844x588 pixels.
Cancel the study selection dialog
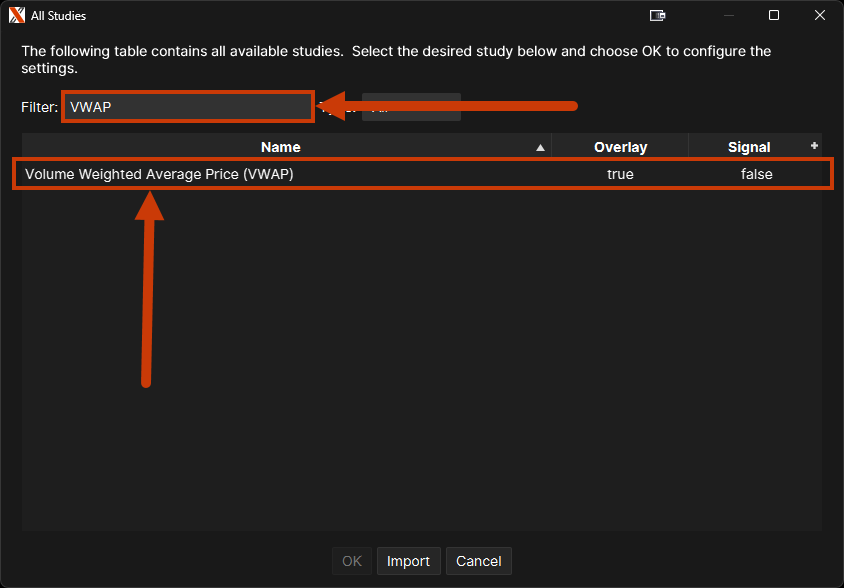478,561
